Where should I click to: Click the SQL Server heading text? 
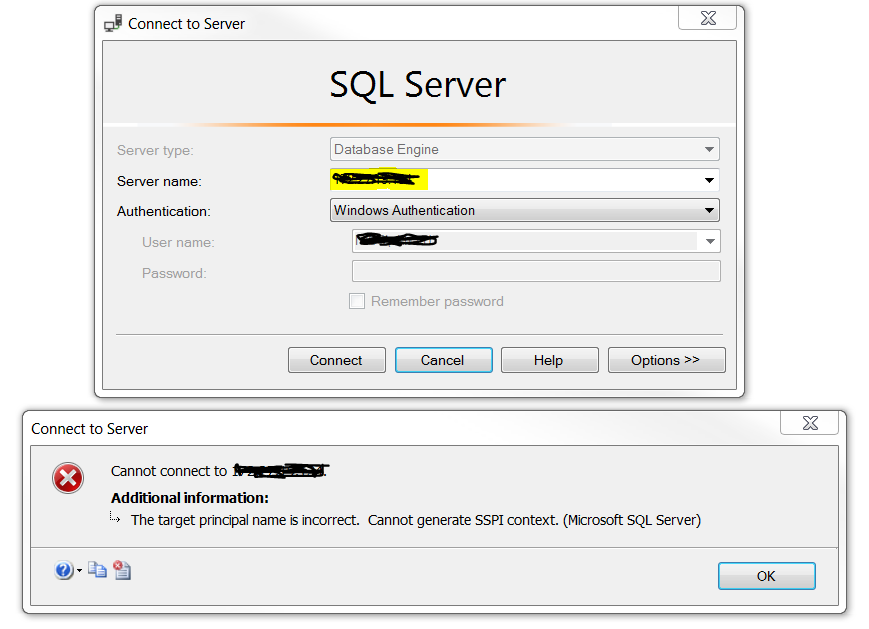point(418,85)
